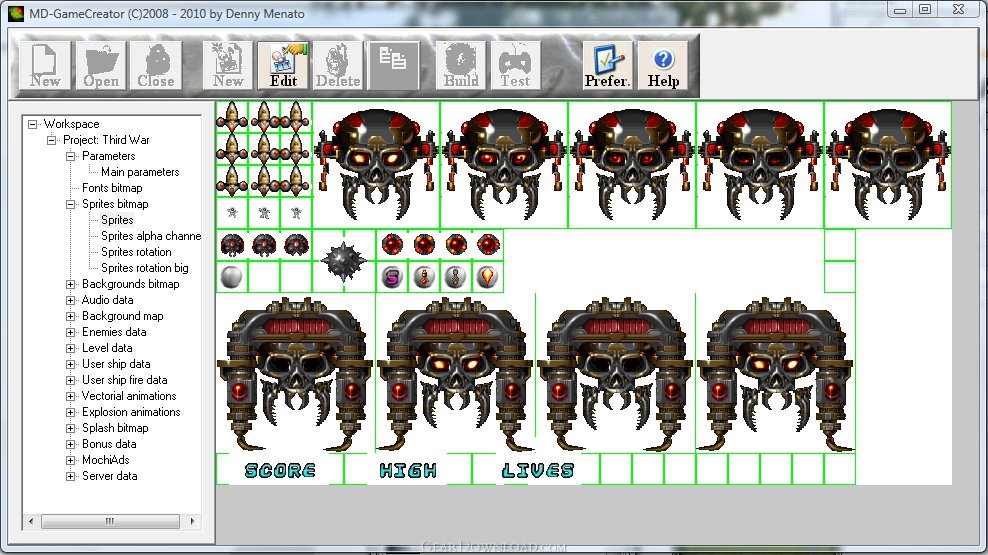
Task: Click the first red orb sprite
Action: click(x=392, y=244)
